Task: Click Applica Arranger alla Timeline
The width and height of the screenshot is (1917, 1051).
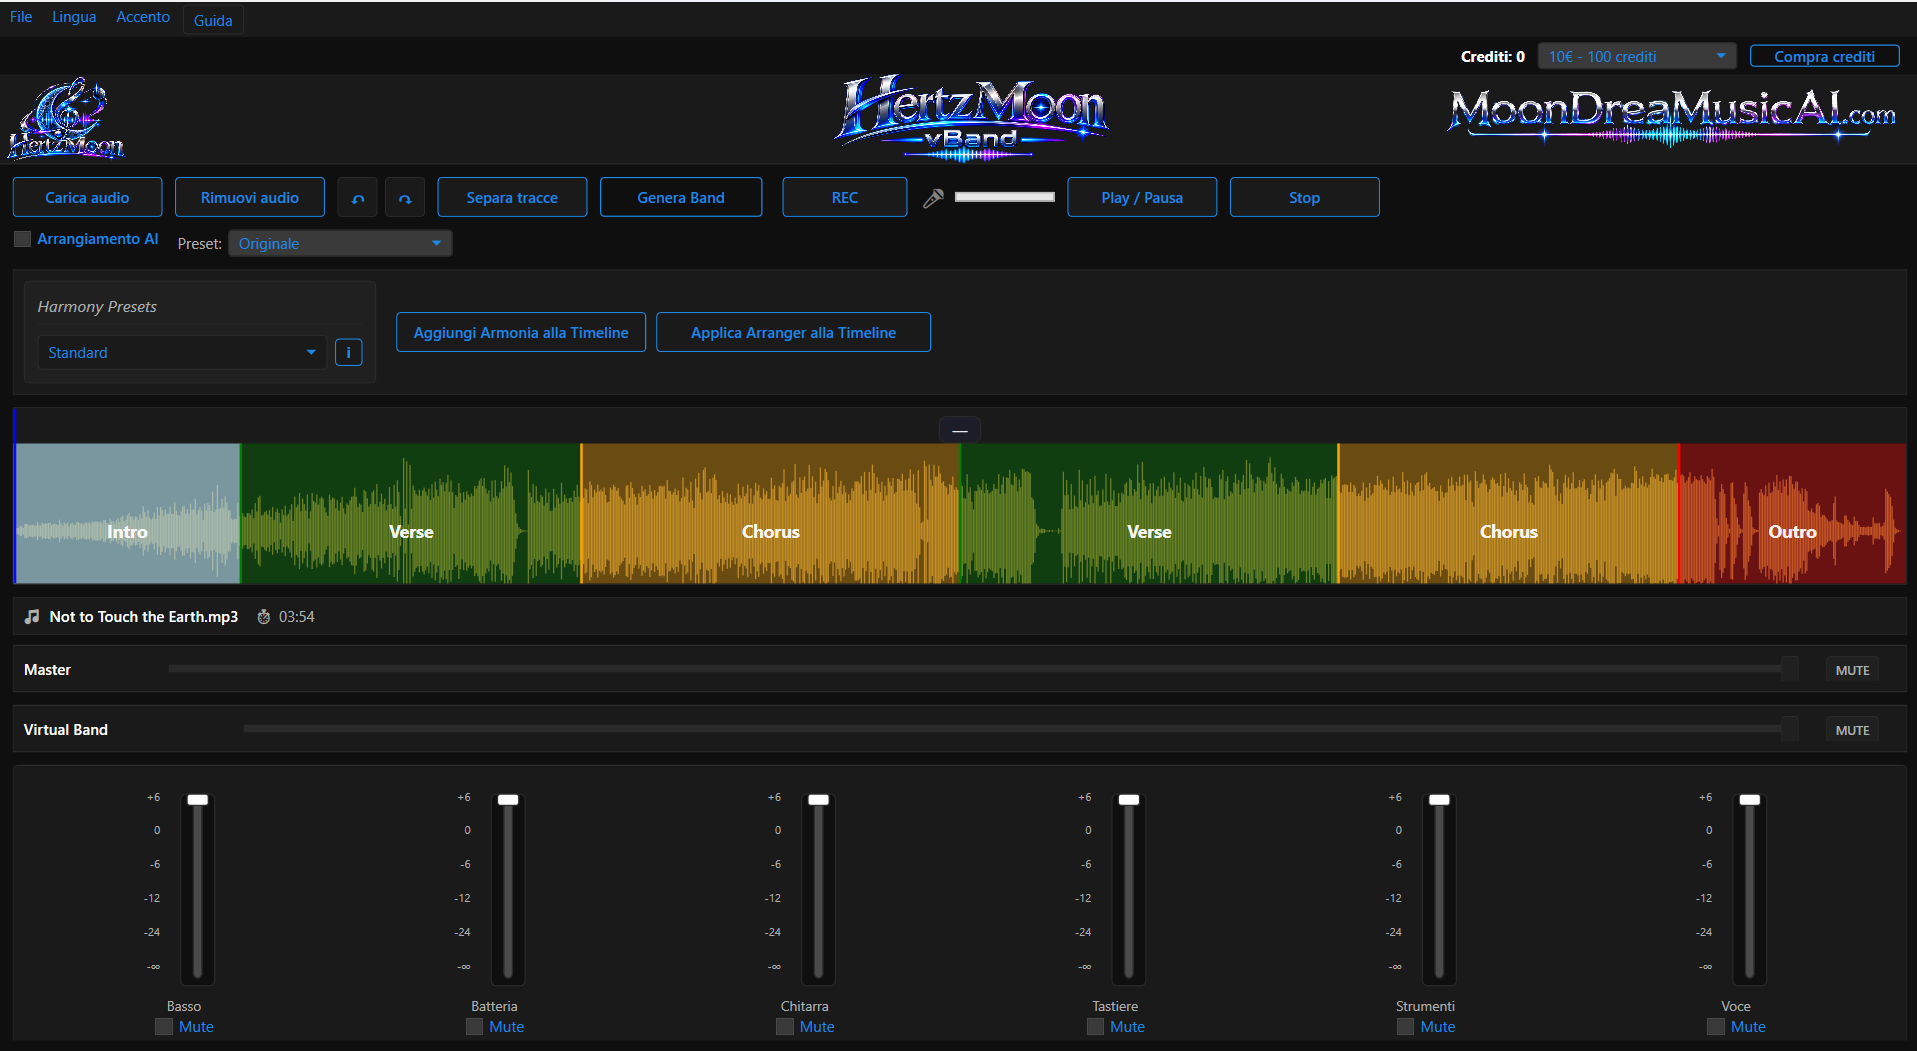Action: [794, 332]
